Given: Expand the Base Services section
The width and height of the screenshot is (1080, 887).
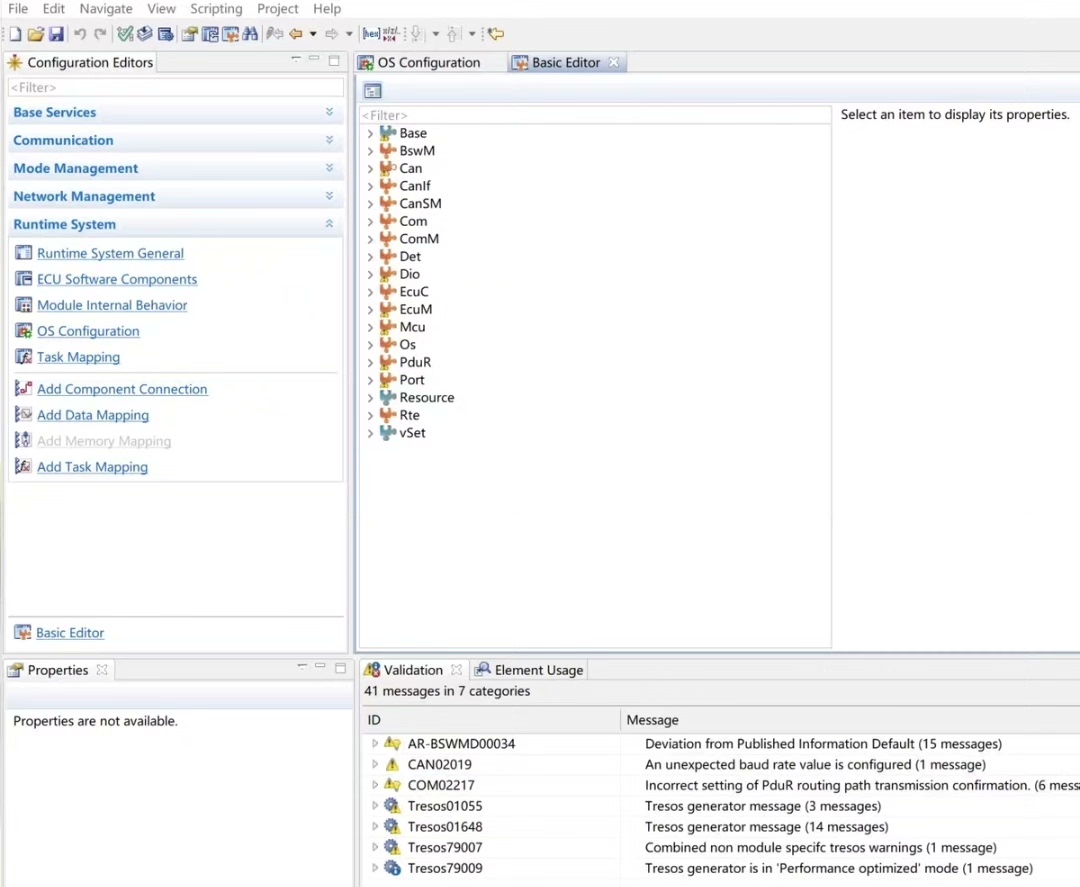Looking at the screenshot, I should pyautogui.click(x=329, y=112).
